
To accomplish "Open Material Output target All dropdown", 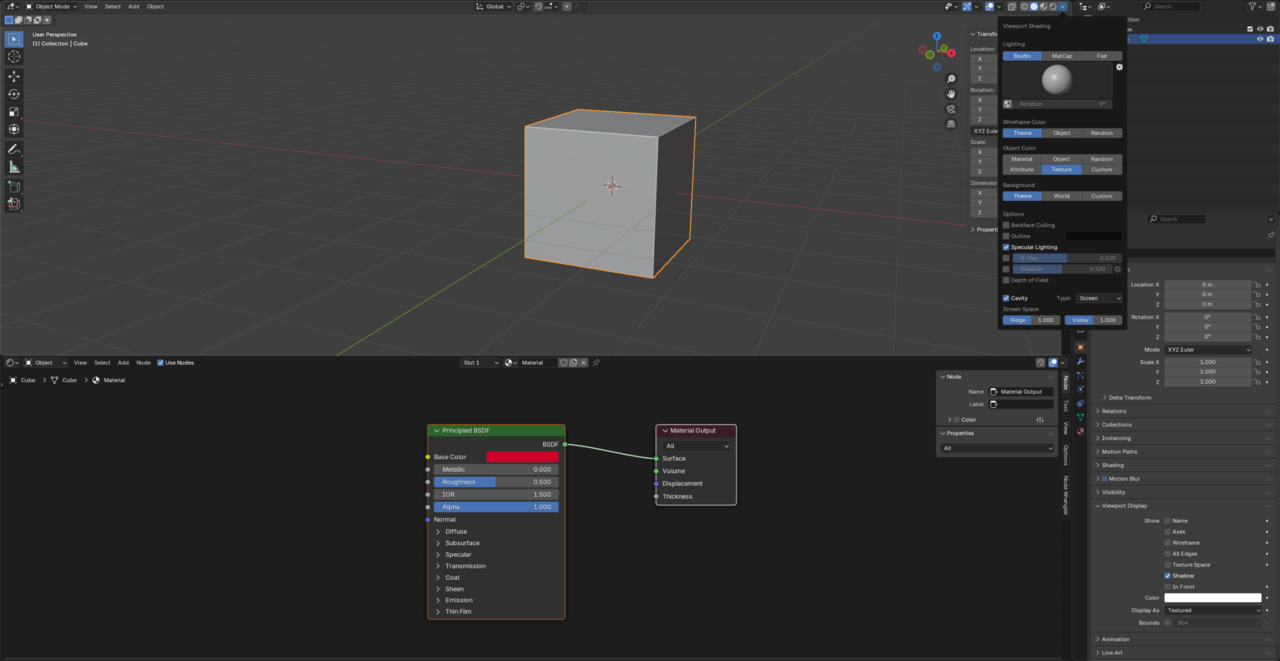I will (696, 446).
